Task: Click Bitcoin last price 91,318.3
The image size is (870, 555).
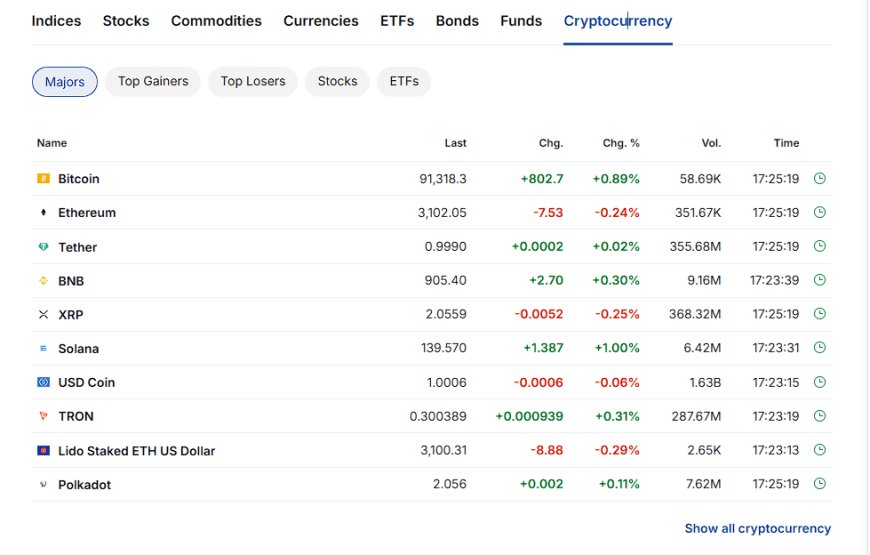Action: point(443,179)
